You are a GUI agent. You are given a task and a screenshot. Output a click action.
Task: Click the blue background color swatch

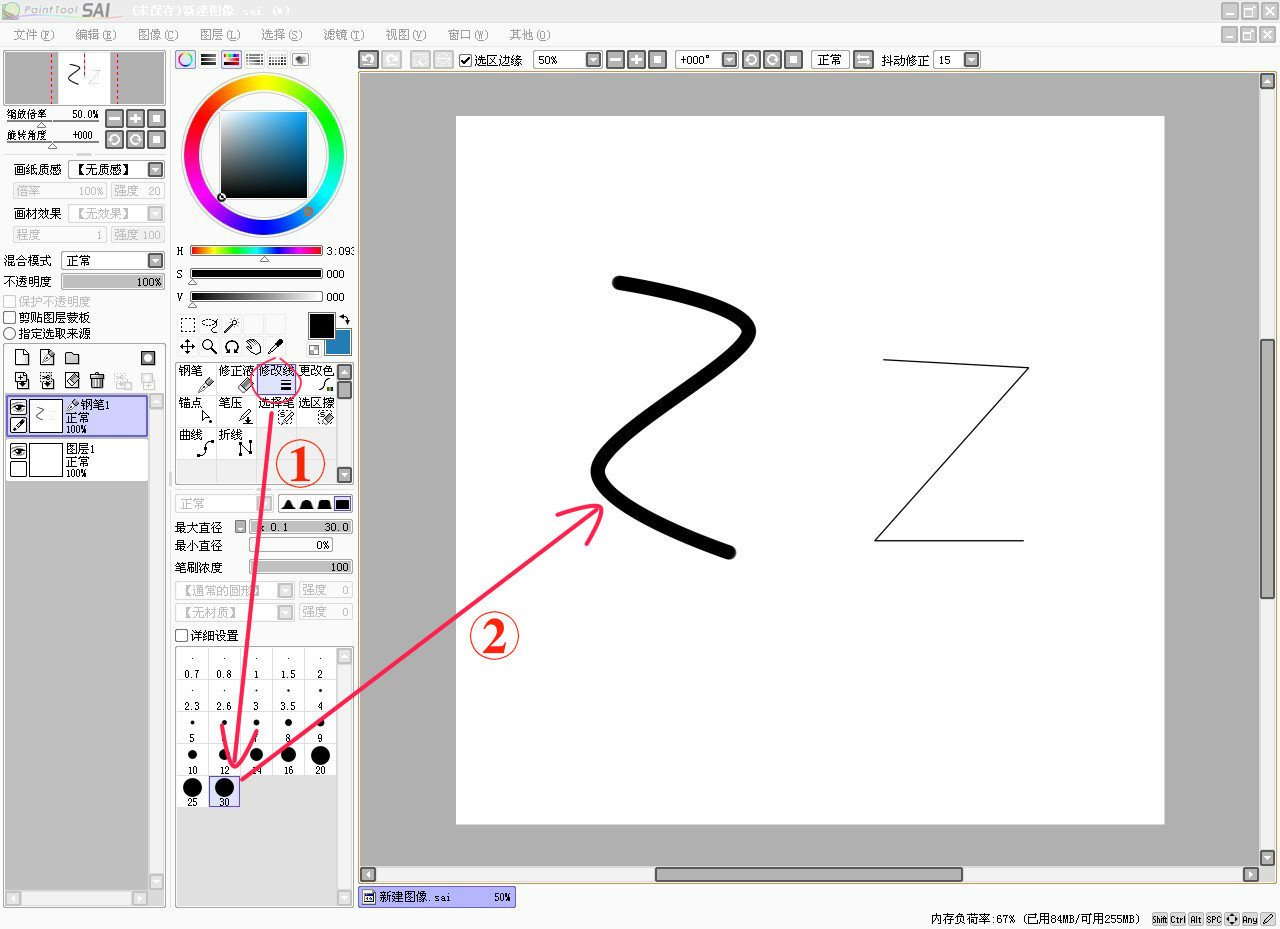pyautogui.click(x=339, y=343)
